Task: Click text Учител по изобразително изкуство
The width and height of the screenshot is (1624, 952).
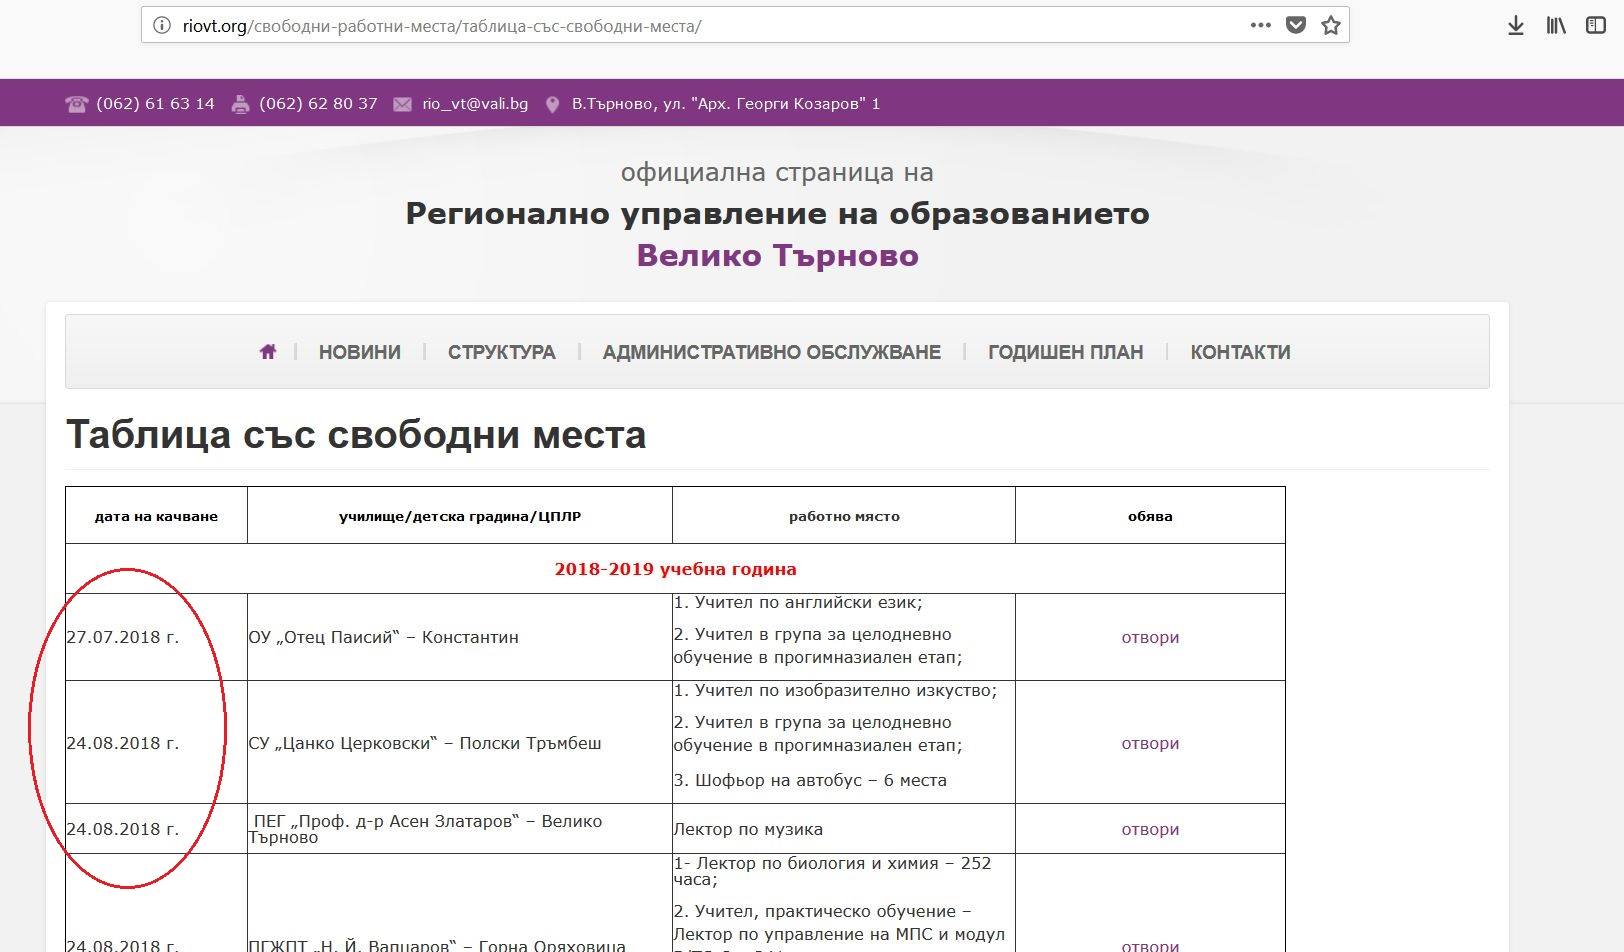Action: pos(835,690)
